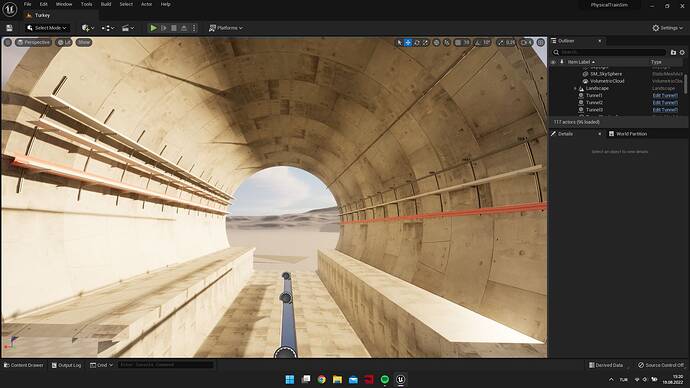Click Edit Tunnel1 link for Tunnel3 row

click(665, 110)
